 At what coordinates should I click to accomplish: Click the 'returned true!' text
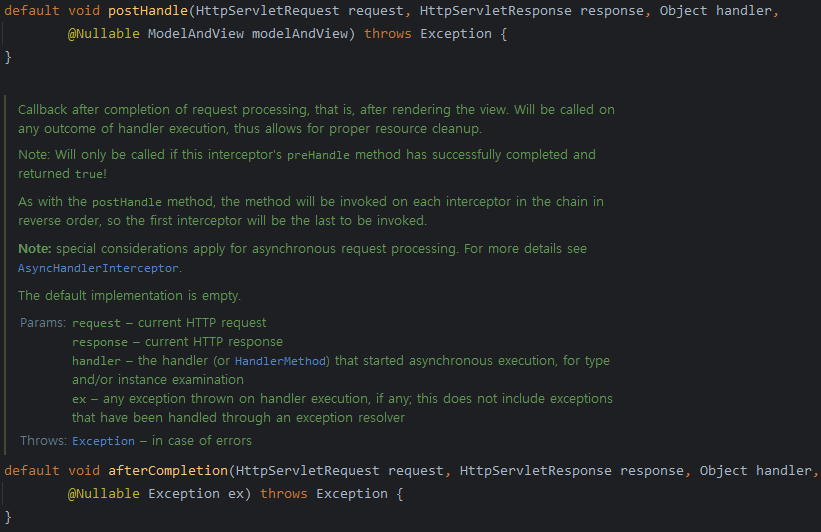coord(62,174)
